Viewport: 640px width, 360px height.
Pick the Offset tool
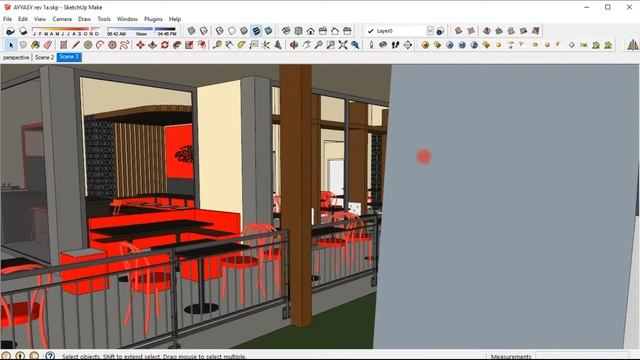(202, 45)
